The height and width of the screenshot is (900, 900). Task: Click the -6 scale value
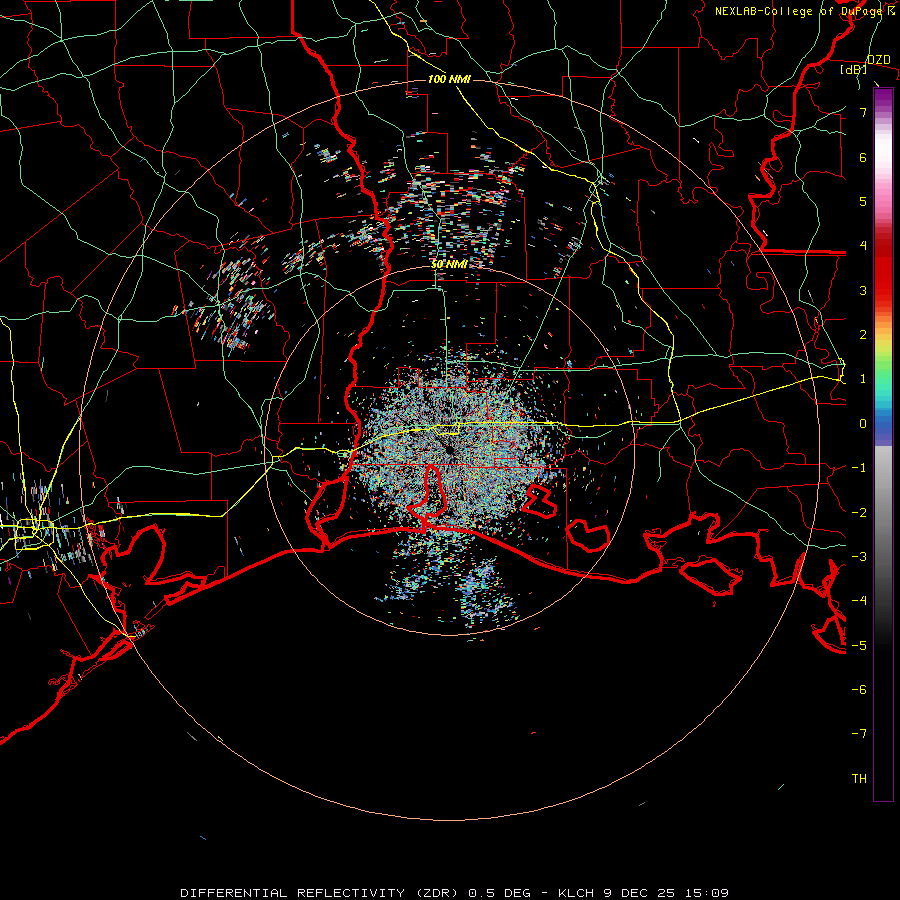pyautogui.click(x=859, y=689)
